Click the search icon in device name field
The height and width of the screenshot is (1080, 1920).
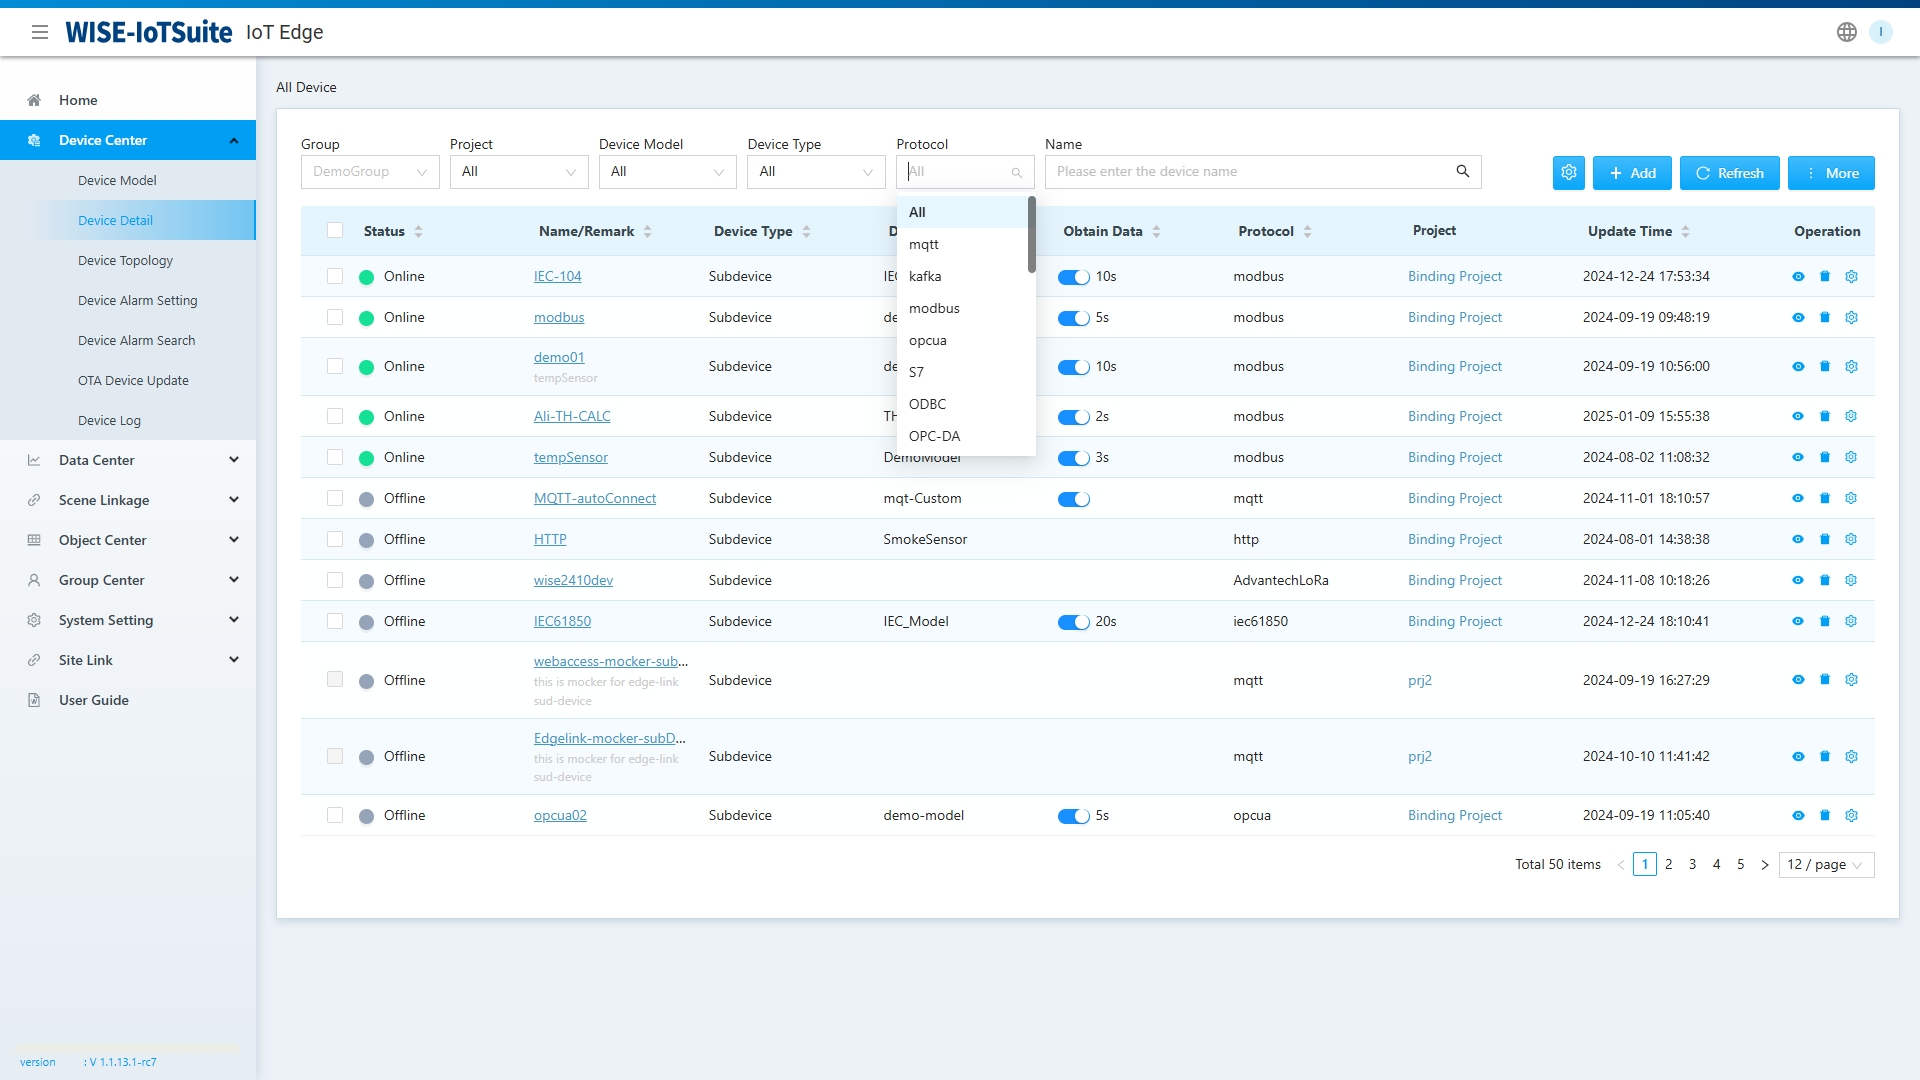click(x=1463, y=171)
